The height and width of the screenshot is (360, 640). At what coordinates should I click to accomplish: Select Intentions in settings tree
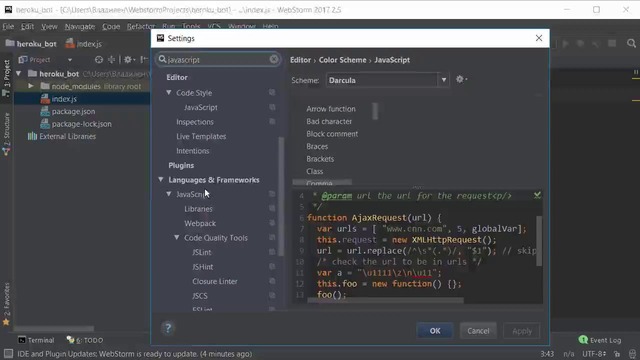pyautogui.click(x=193, y=151)
